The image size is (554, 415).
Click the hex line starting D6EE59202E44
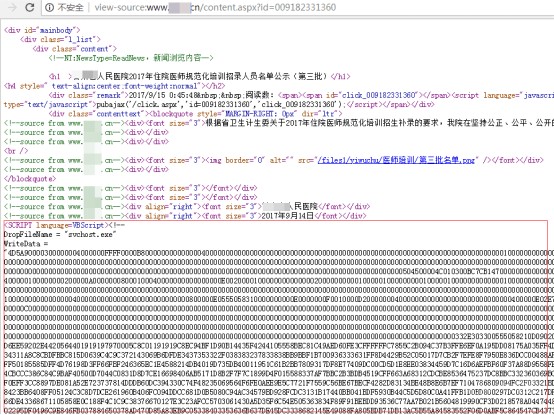click(x=279, y=346)
